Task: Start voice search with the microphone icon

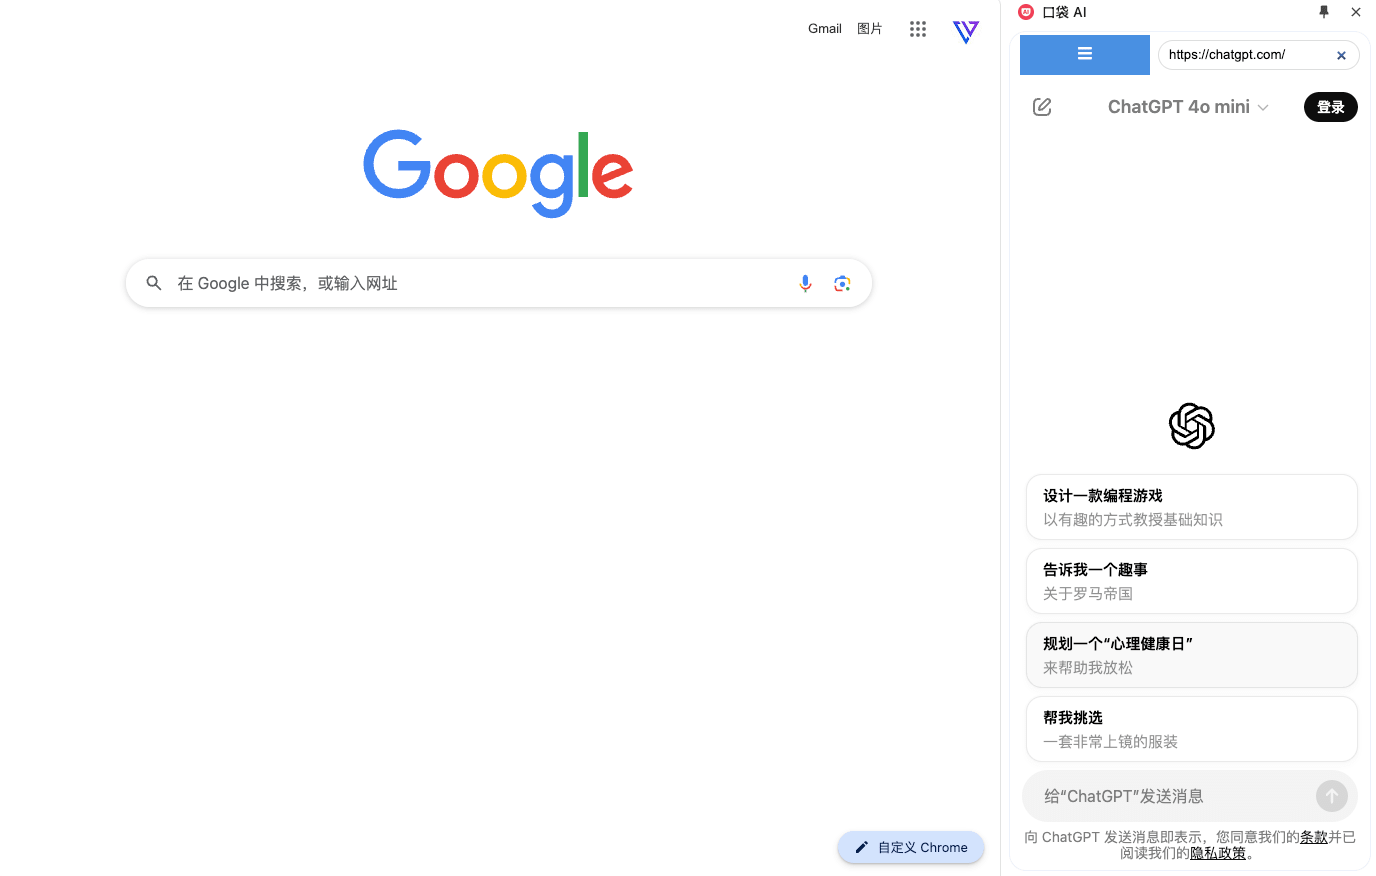Action: pyautogui.click(x=805, y=284)
